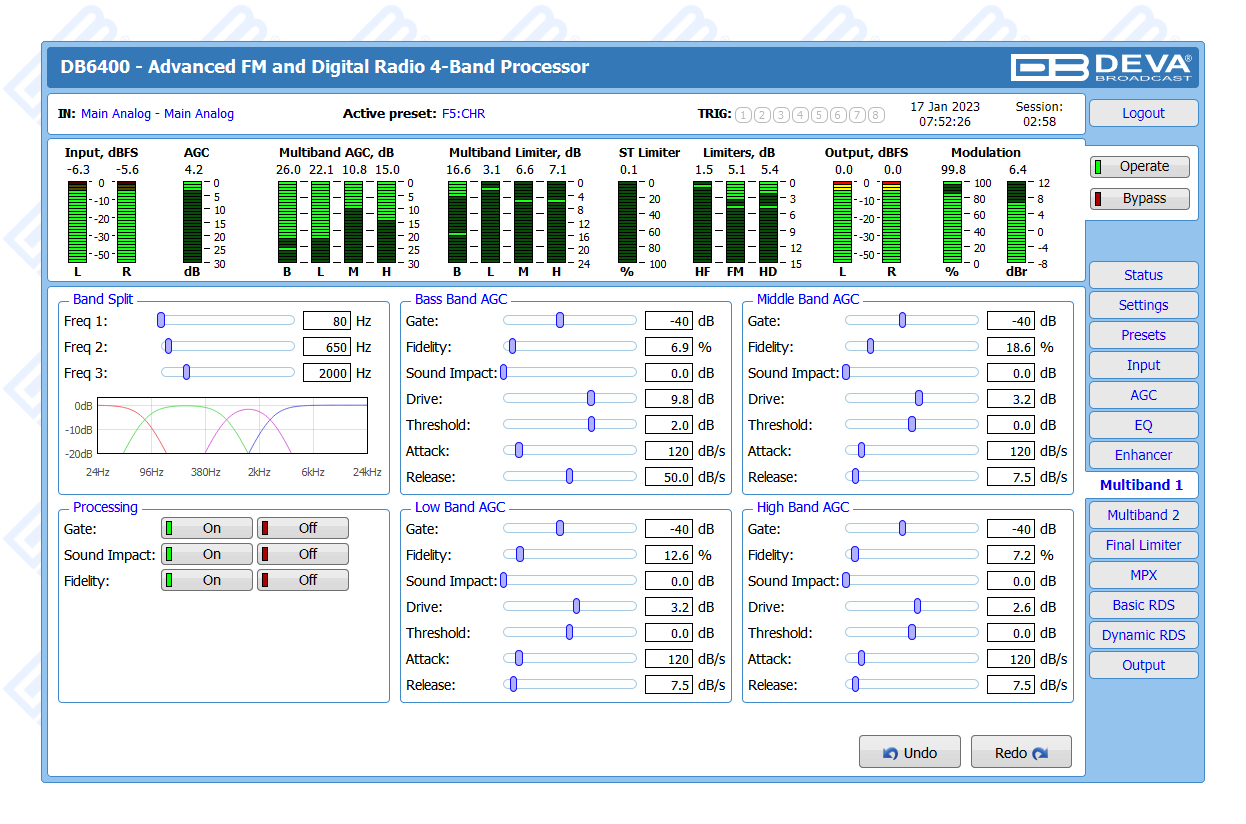Switch processor to Bypass mode
This screenshot has height=824, width=1246.
coord(1139,199)
